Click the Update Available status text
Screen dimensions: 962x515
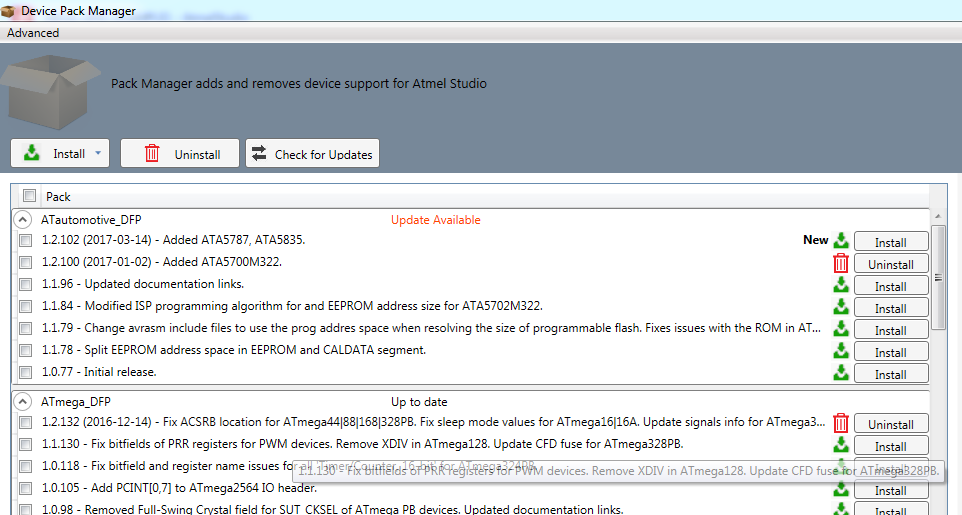point(436,220)
